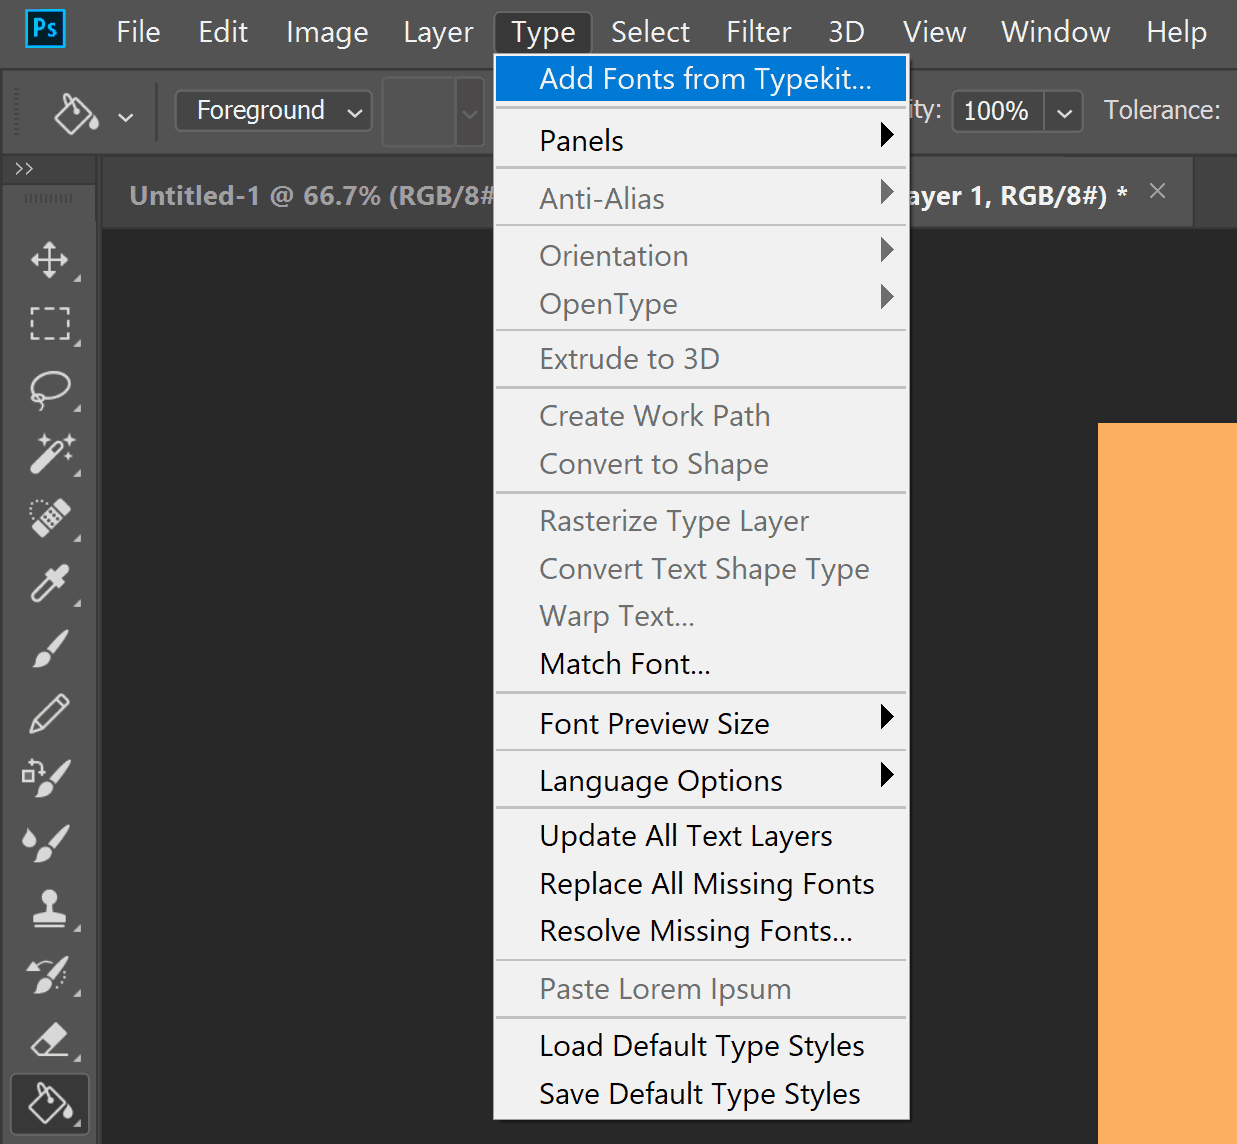This screenshot has width=1237, height=1144.
Task: Expand the OpenType submenu
Action: coord(701,303)
